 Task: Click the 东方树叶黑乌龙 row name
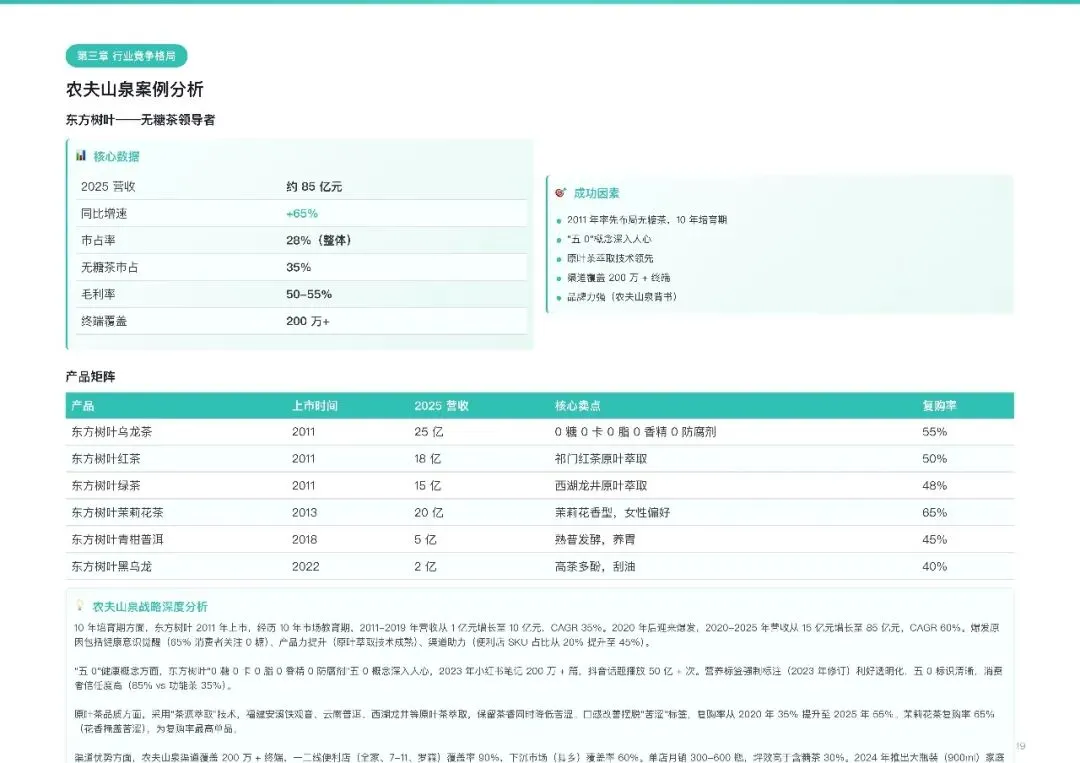point(112,567)
